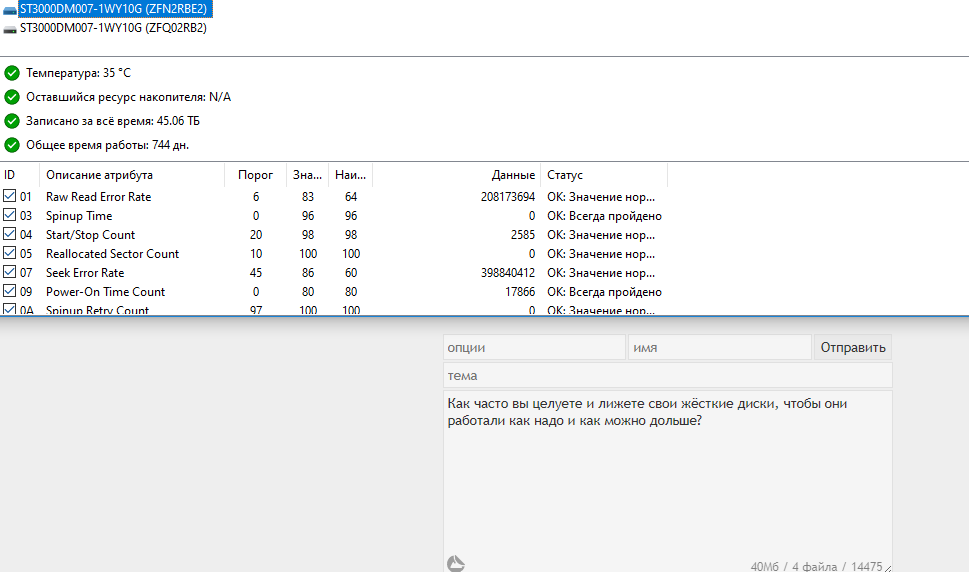This screenshot has height=572, width=969.
Task: Click status of Power-On Time Count row
Action: (604, 292)
